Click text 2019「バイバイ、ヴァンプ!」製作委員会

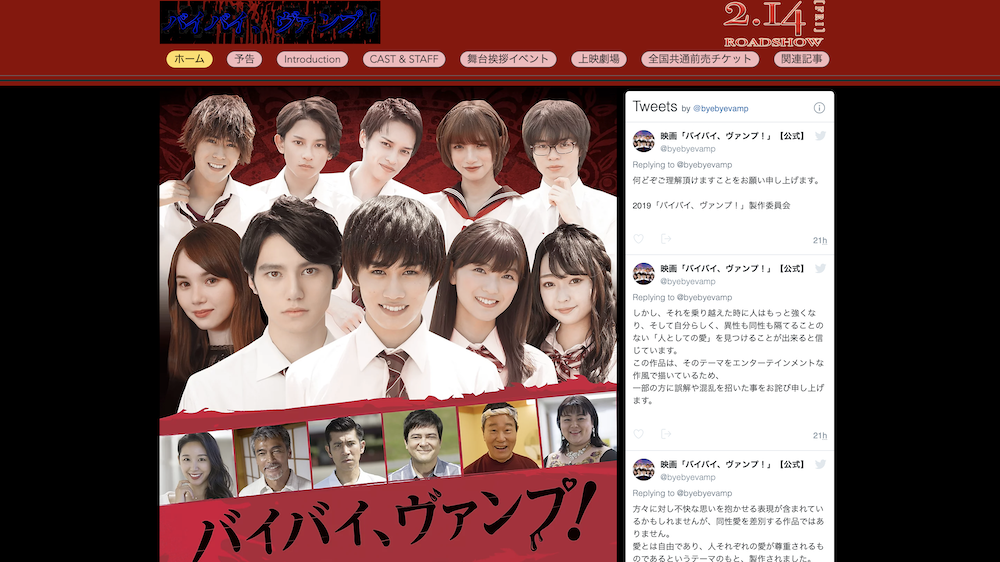(x=712, y=205)
